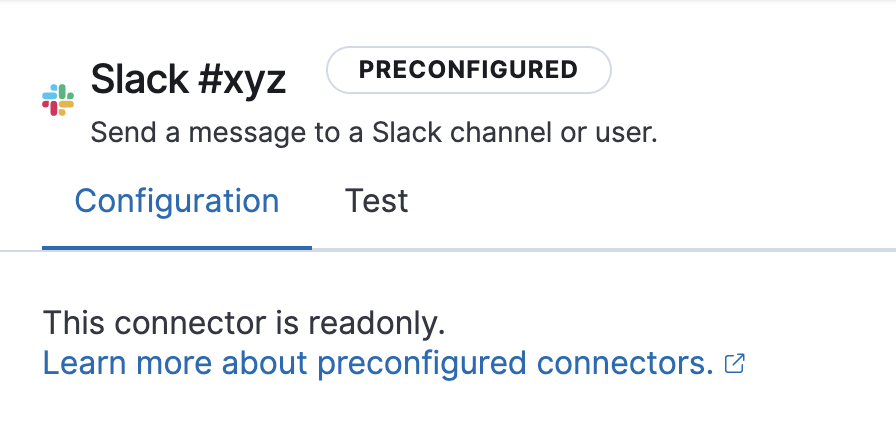The width and height of the screenshot is (896, 426).
Task: Click the horizontal divider line under the tabs
Action: 600,248
